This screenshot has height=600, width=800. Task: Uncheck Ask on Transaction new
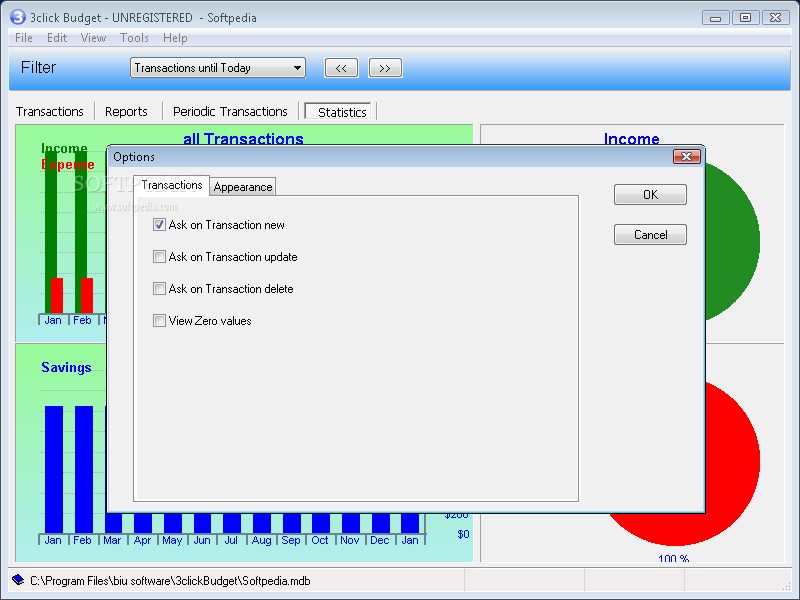point(159,224)
